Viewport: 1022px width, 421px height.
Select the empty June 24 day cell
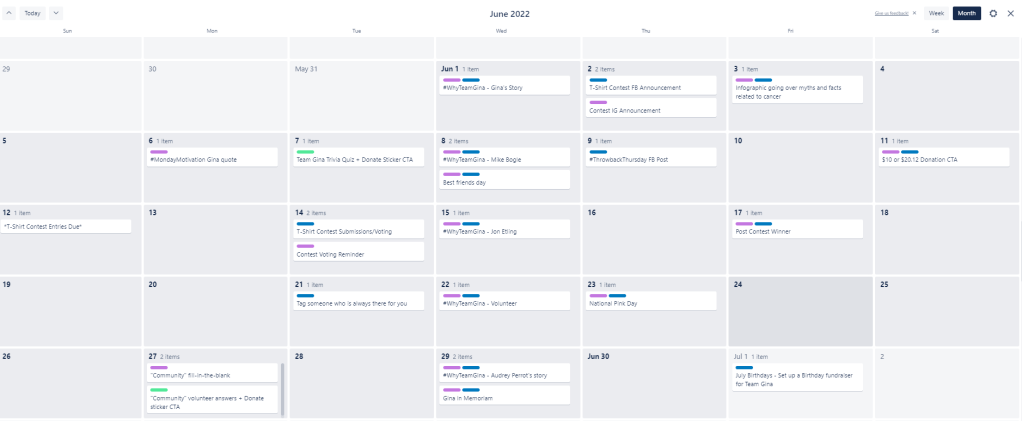tap(800, 320)
